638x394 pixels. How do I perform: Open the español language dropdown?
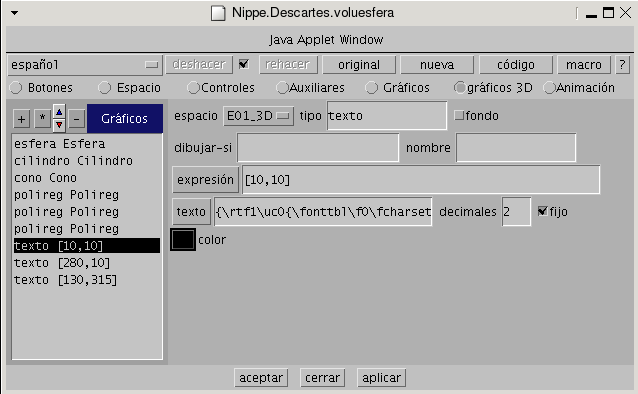point(85,65)
